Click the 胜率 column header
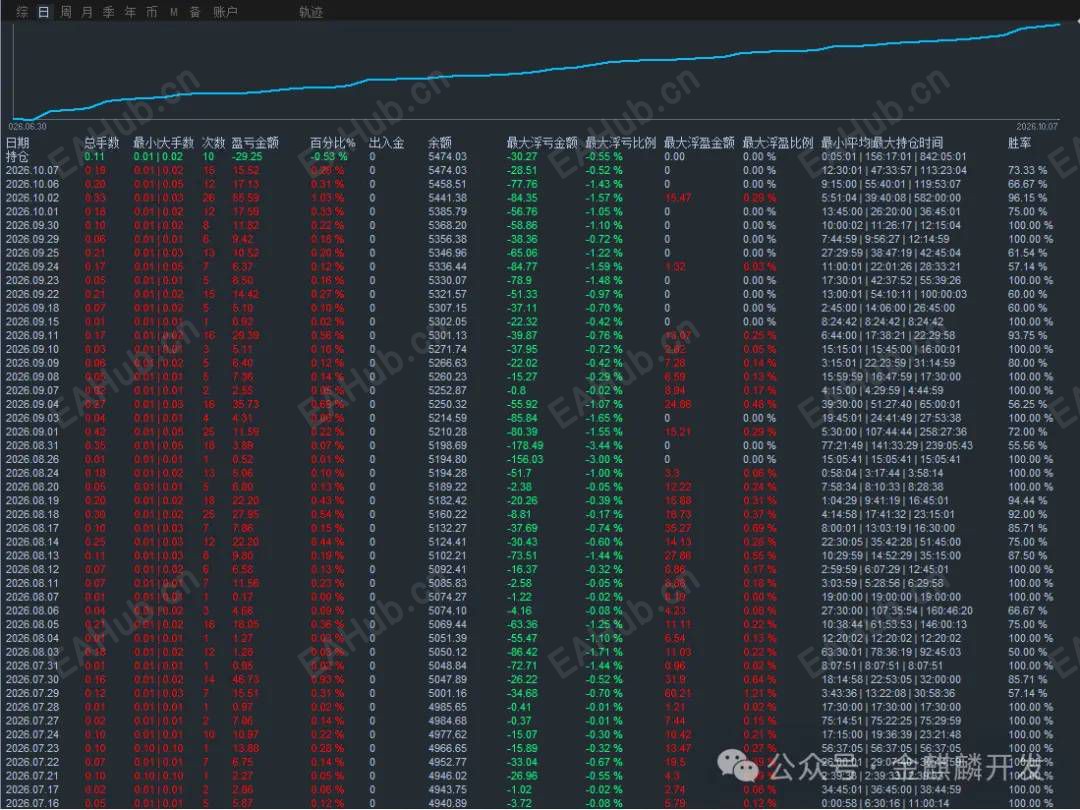The width and height of the screenshot is (1080, 810). pyautogui.click(x=1019, y=143)
